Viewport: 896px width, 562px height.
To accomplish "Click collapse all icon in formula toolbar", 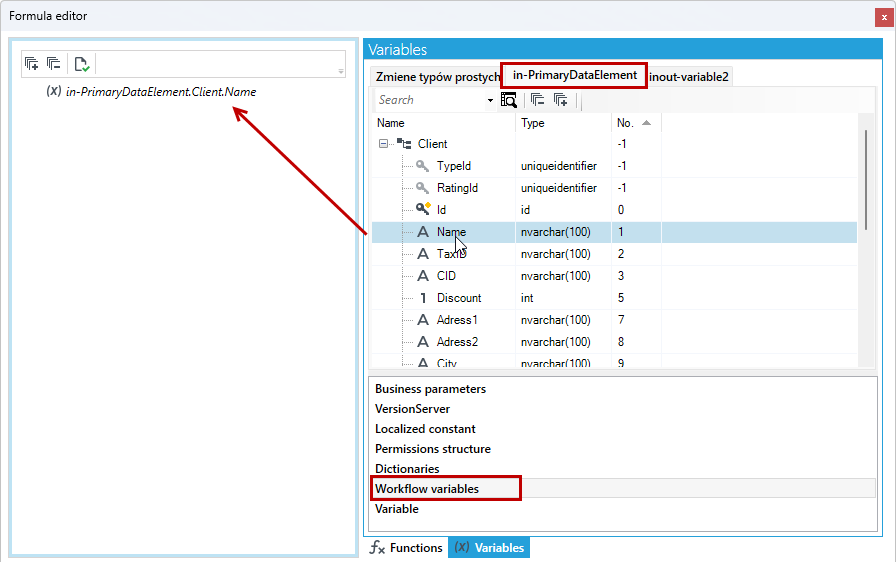I will pos(54,63).
